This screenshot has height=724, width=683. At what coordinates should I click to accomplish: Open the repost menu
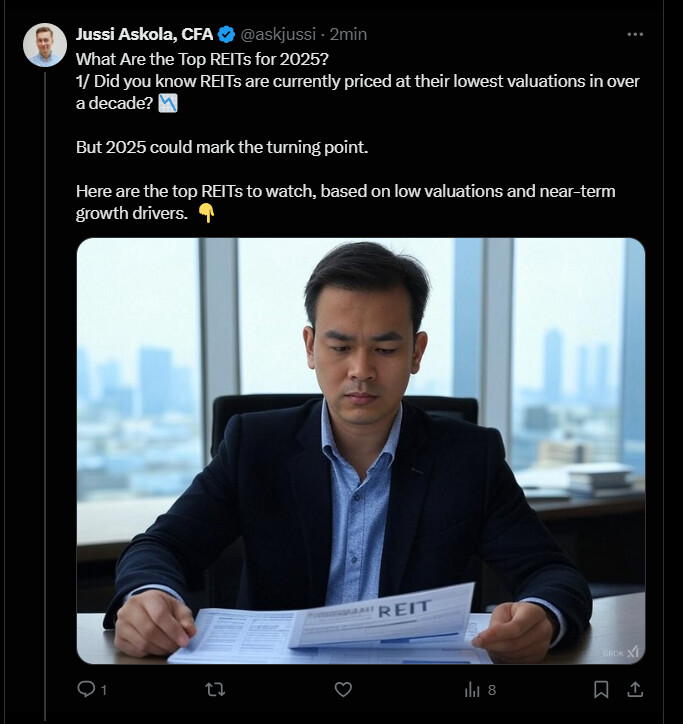[x=214, y=689]
